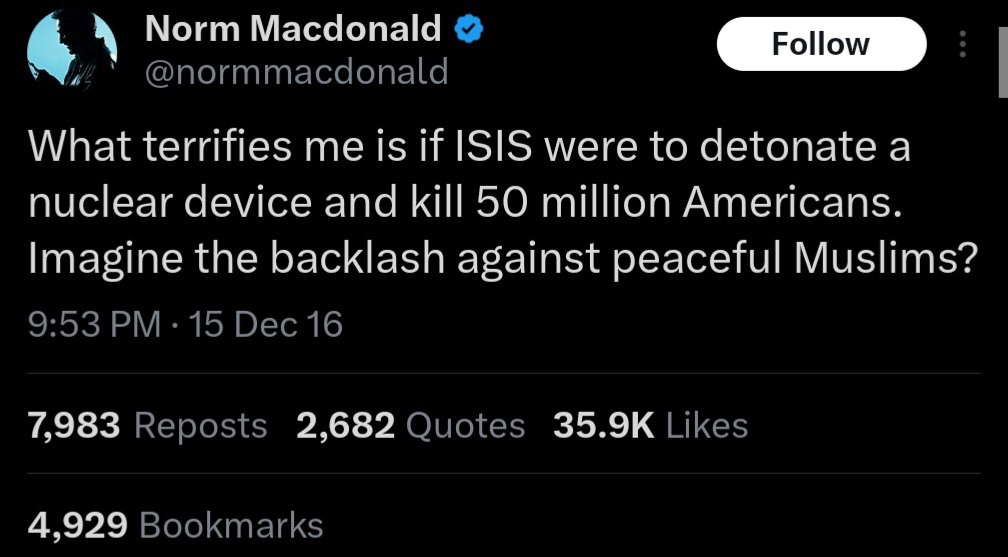Click the 4,929 bookmark count number
This screenshot has height=557, width=1008.
click(78, 525)
